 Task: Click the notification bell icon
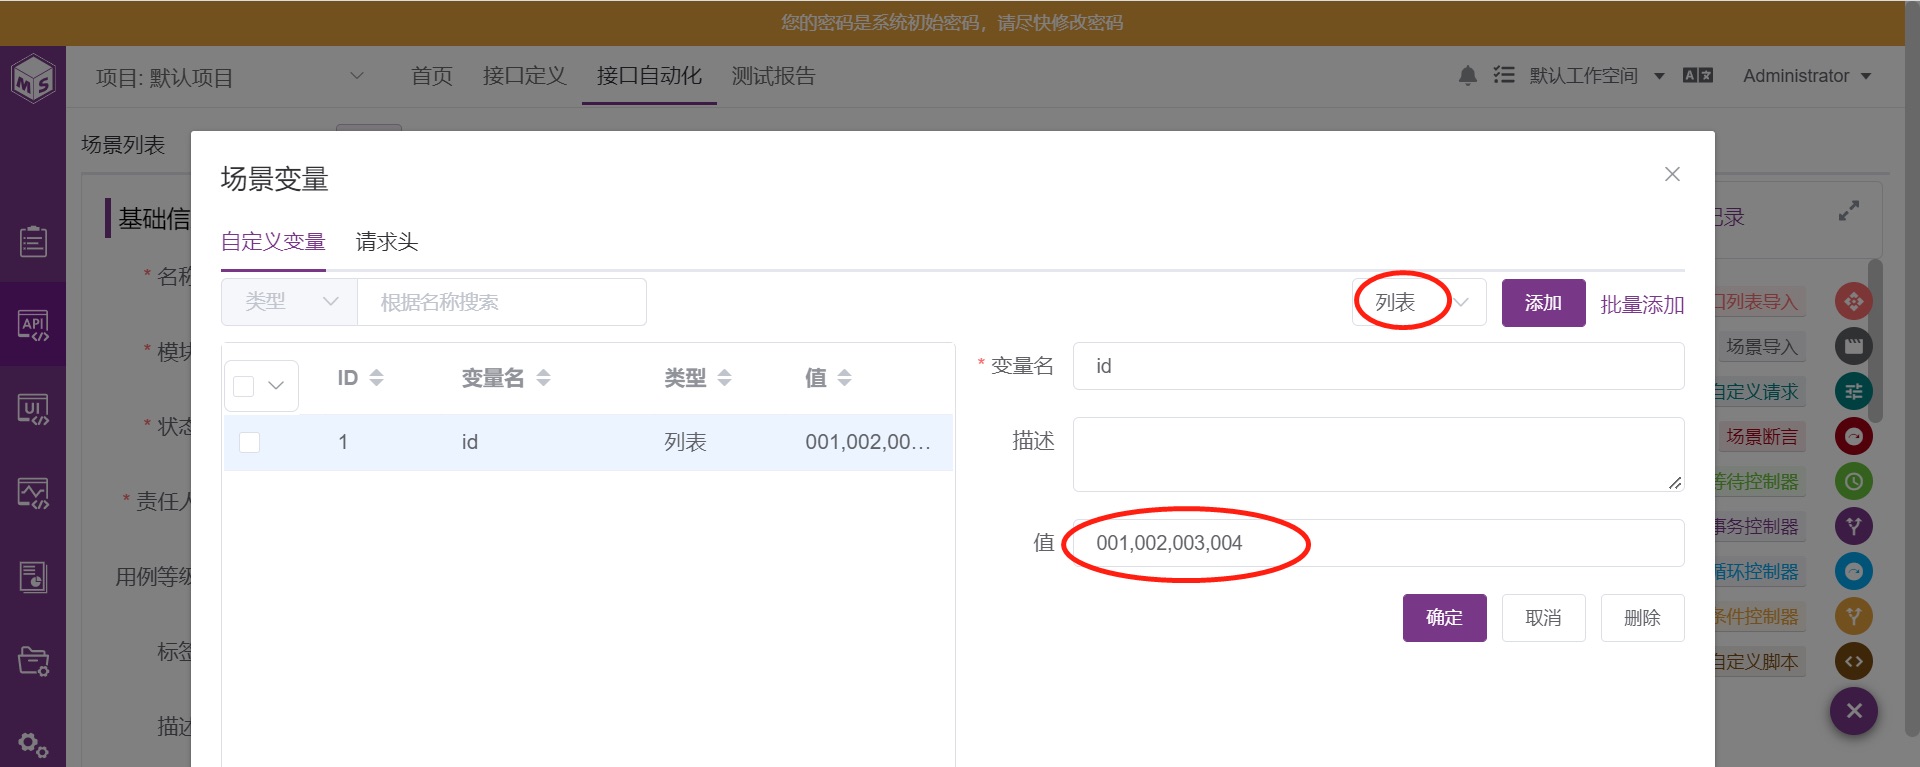1467,76
